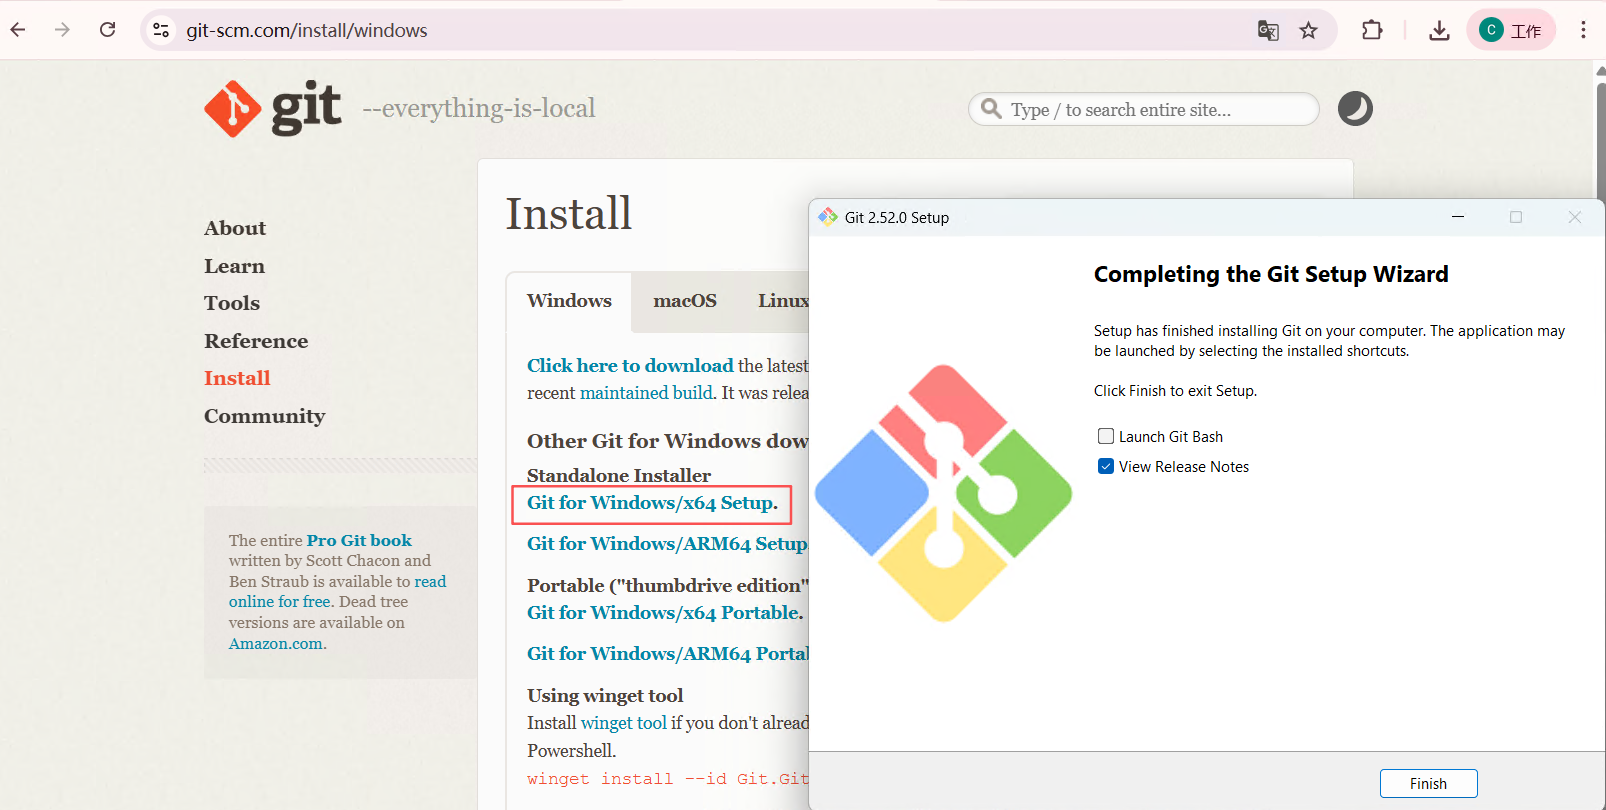Open the Amazon.com link

tap(276, 643)
